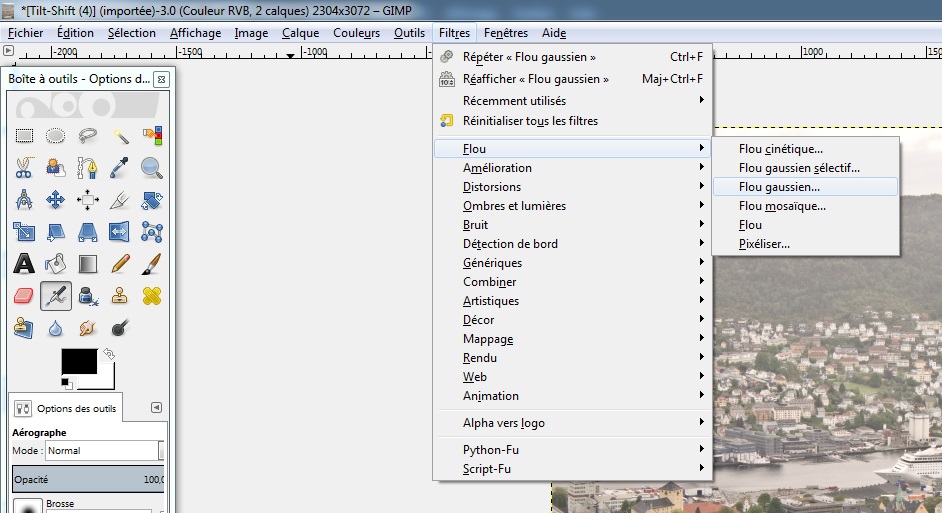942x513 pixels.
Task: Activate the Zoom magnifier tool
Action: click(x=152, y=167)
